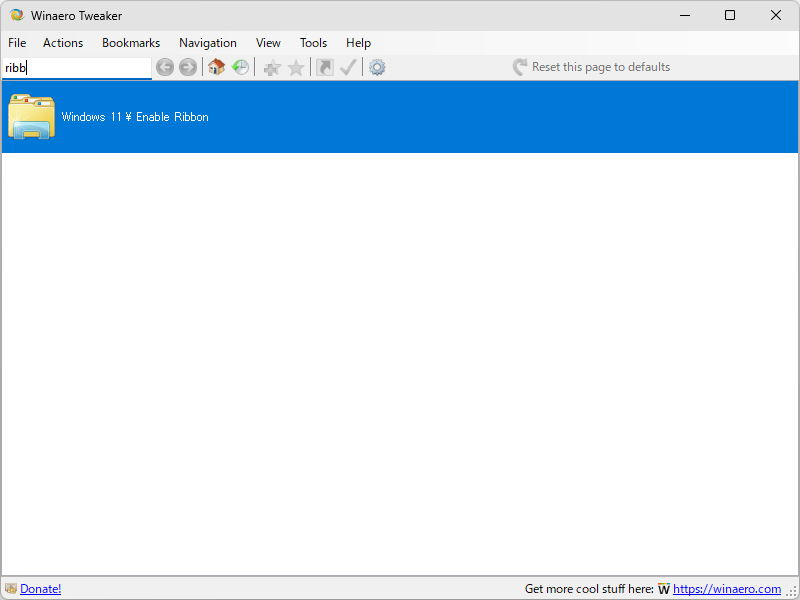Visit the winaero.com website link
The image size is (800, 600).
727,589
